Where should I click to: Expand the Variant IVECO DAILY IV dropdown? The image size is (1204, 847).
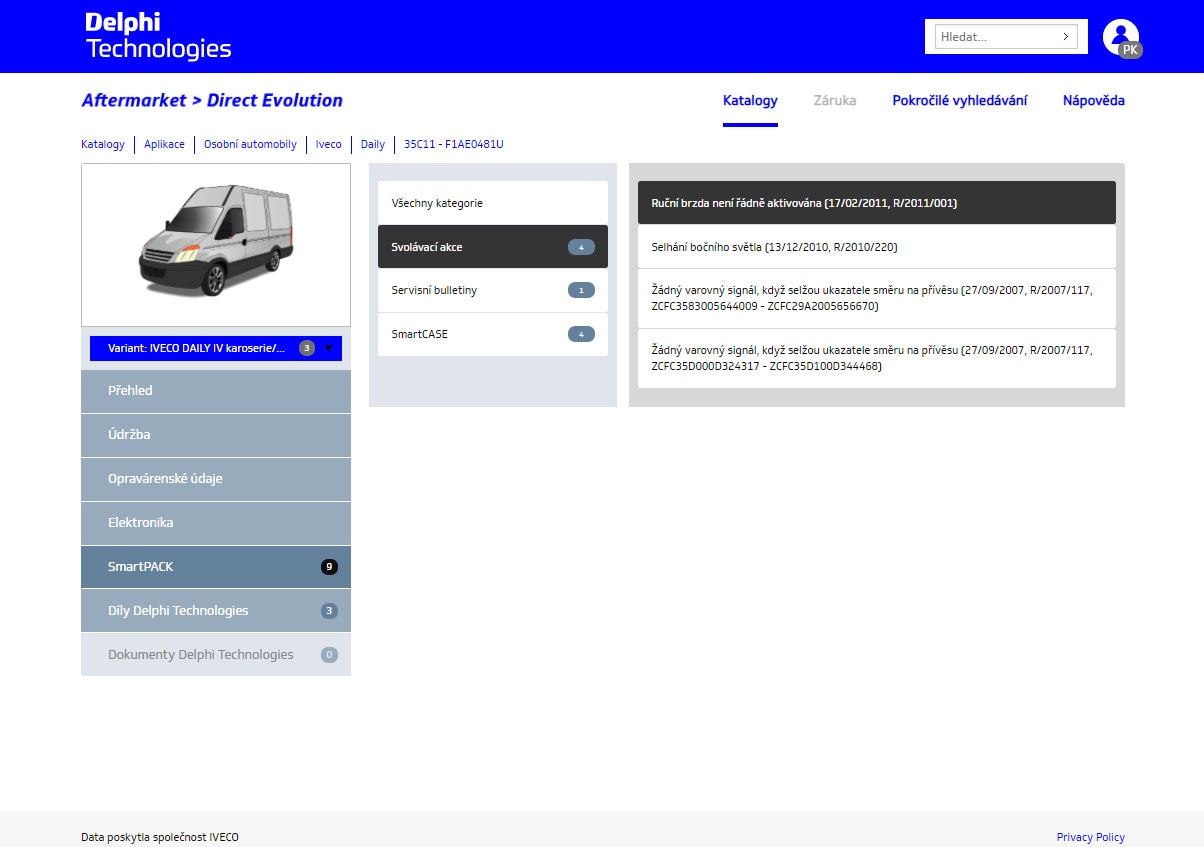pos(216,348)
